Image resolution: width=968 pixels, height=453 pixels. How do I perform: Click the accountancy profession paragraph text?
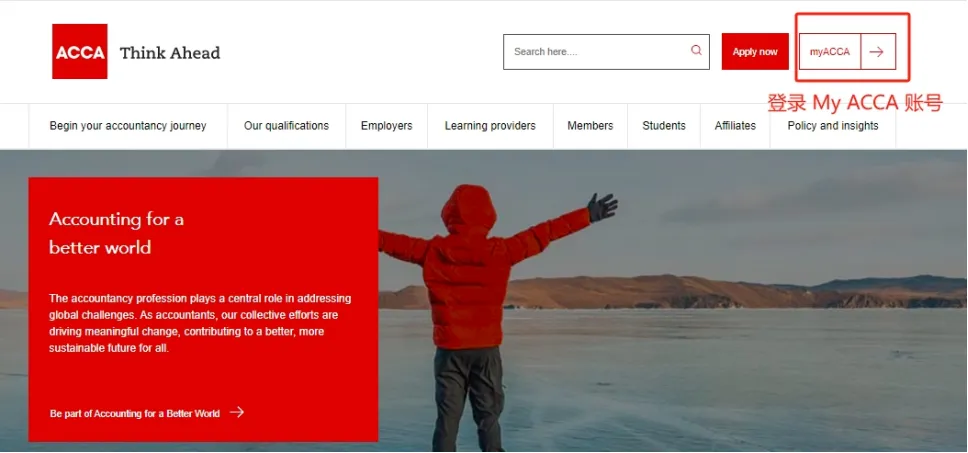(x=200, y=323)
